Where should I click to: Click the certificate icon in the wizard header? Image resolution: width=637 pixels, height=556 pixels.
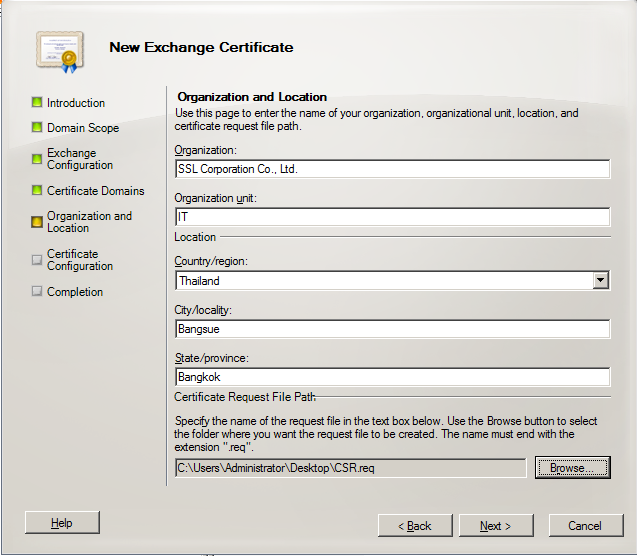click(x=58, y=49)
